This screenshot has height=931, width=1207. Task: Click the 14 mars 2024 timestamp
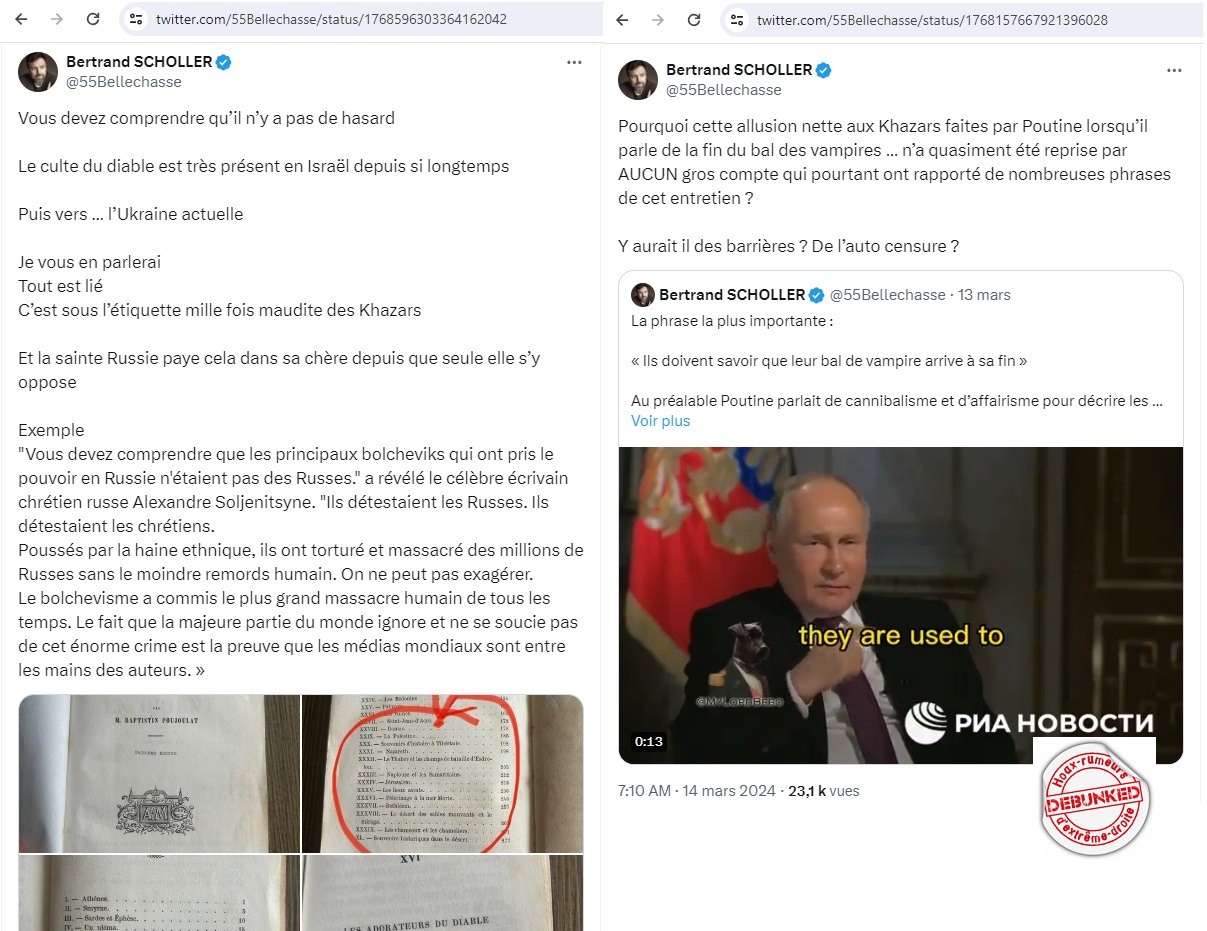tap(728, 791)
